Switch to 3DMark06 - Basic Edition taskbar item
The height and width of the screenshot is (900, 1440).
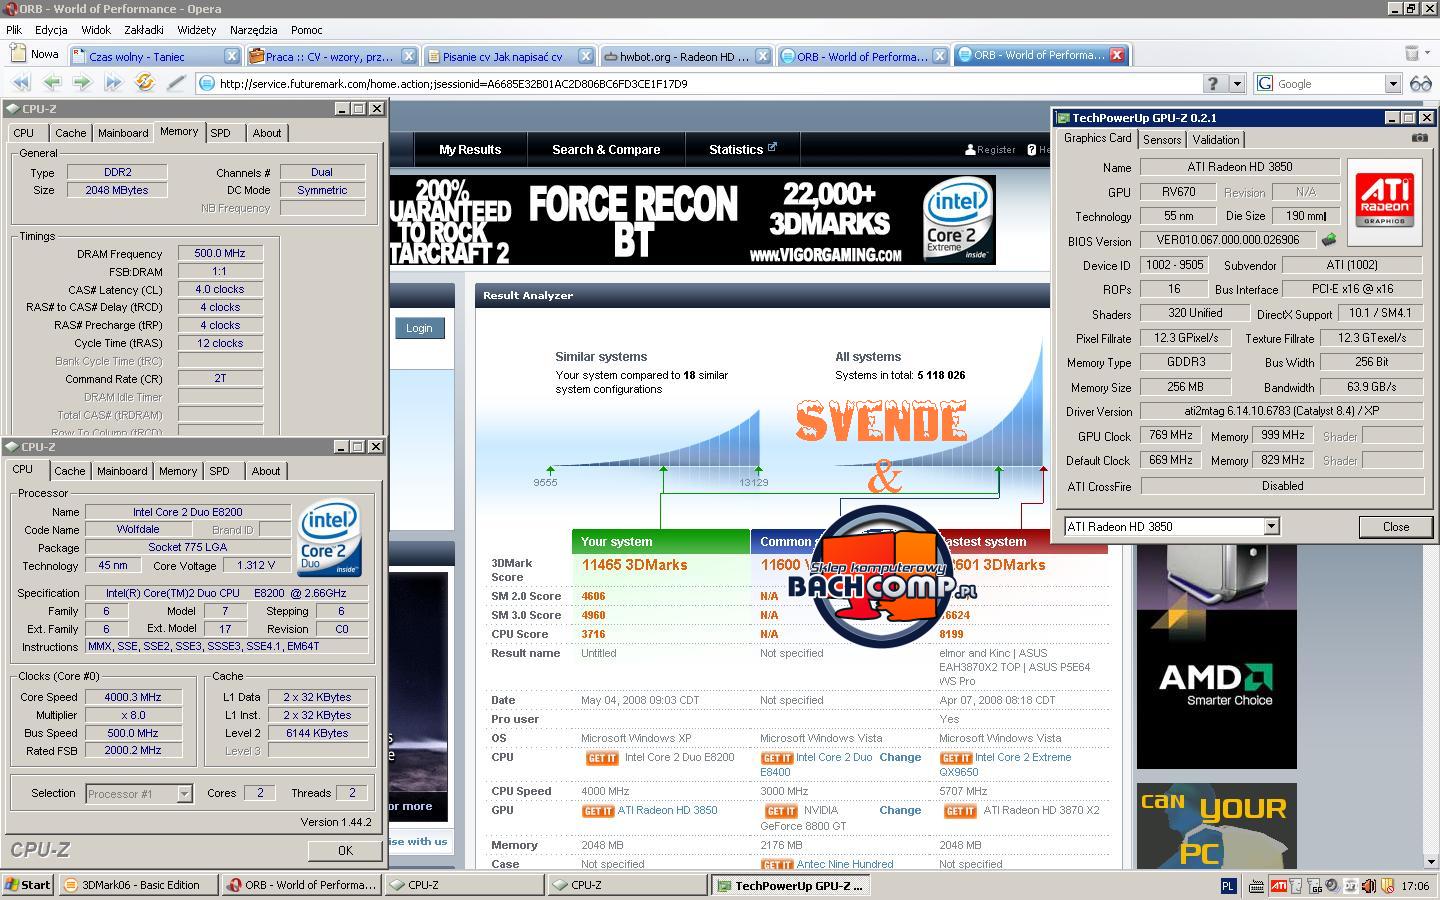139,885
